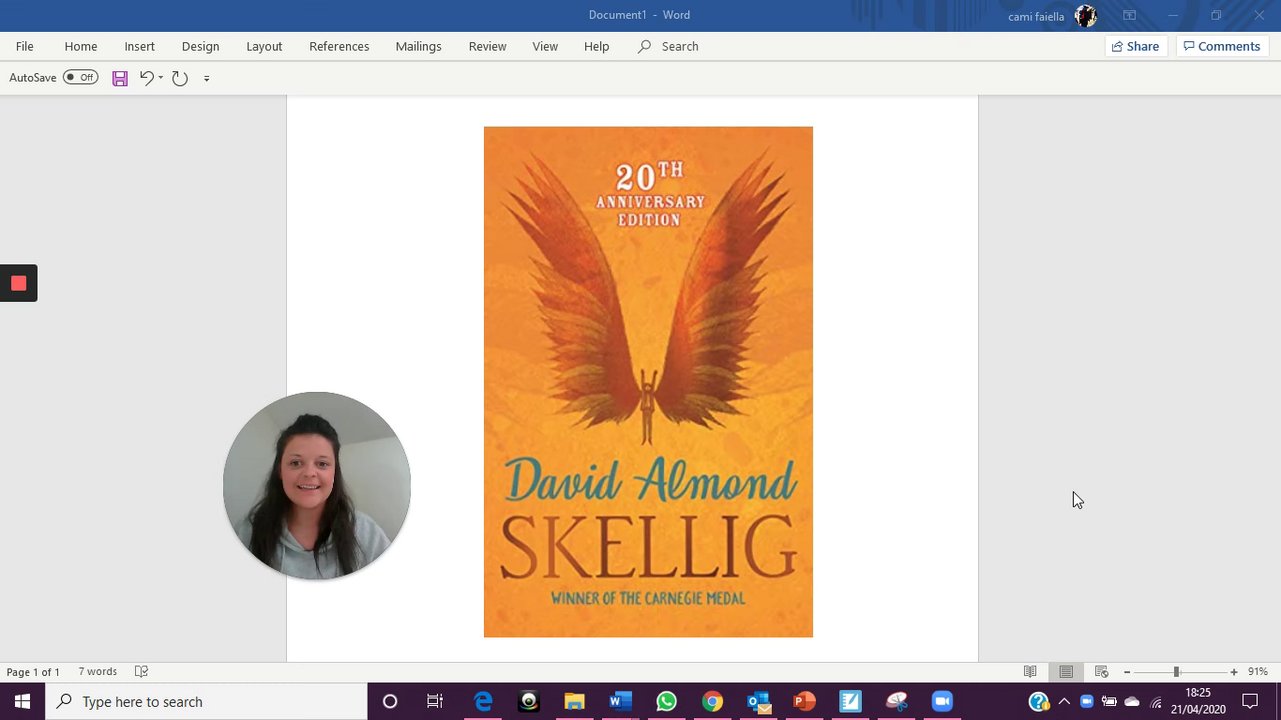Switch to the Home ribbon tab
This screenshot has height=720, width=1281.
(x=81, y=46)
